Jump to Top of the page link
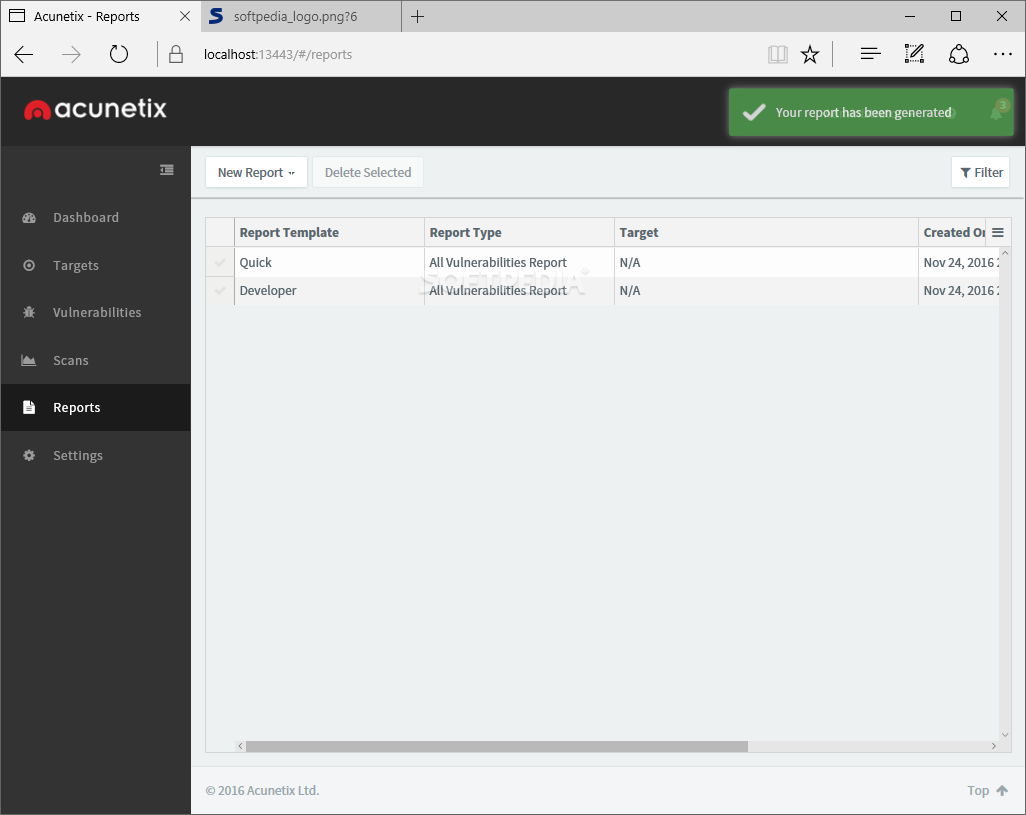 pyautogui.click(x=987, y=790)
